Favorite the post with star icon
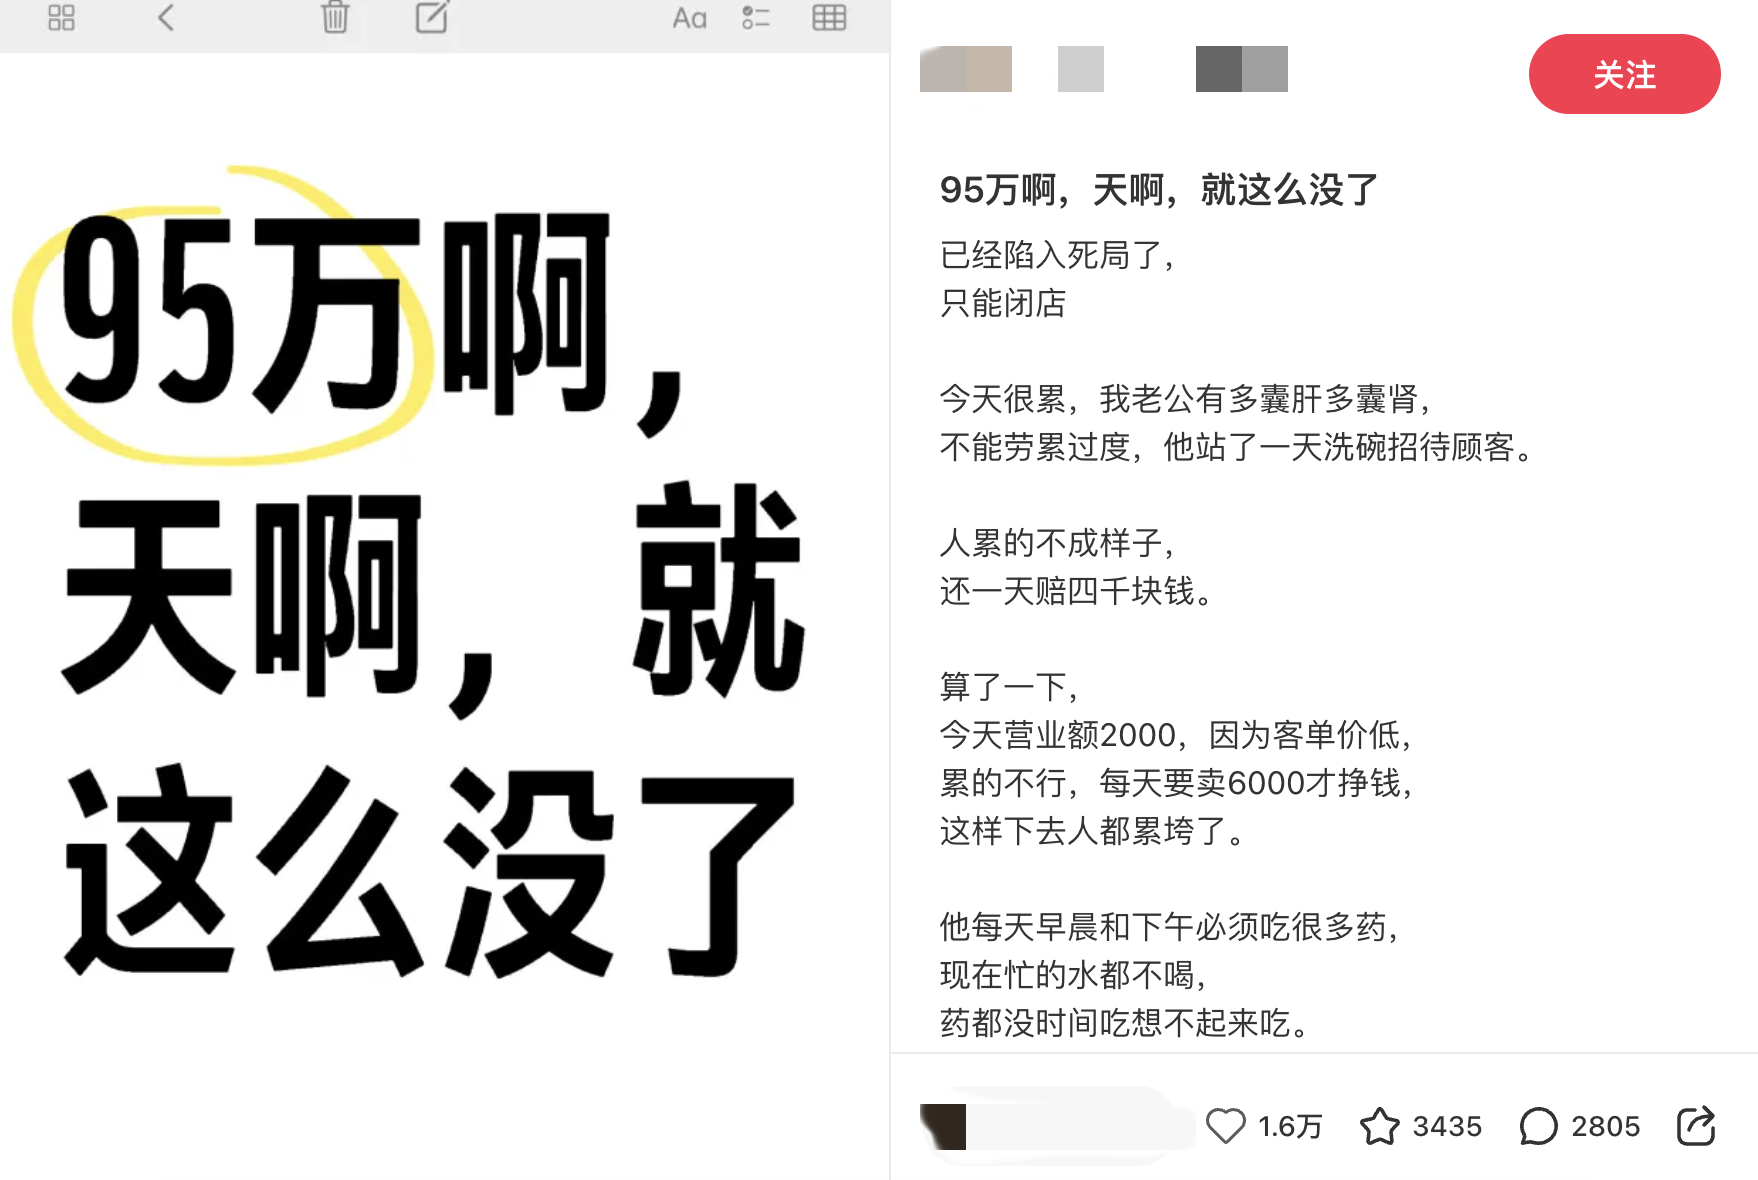Image resolution: width=1758 pixels, height=1180 pixels. (x=1380, y=1126)
